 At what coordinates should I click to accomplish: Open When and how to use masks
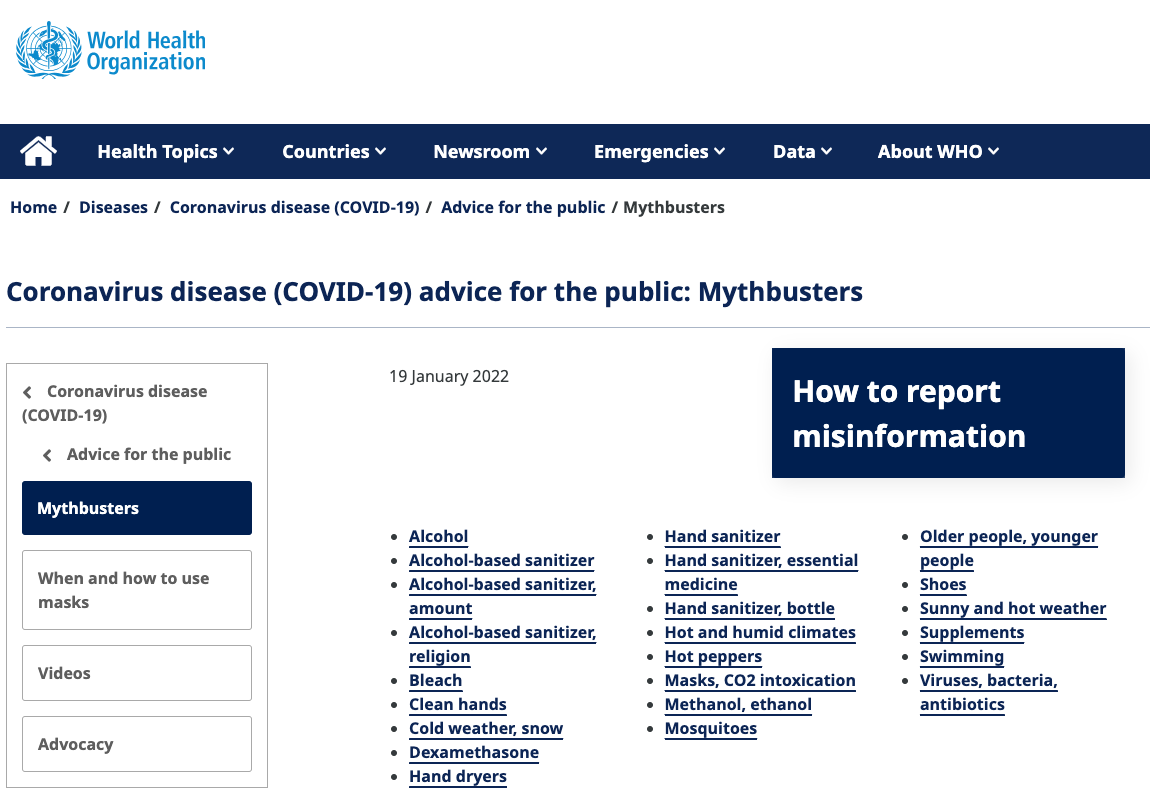[137, 590]
